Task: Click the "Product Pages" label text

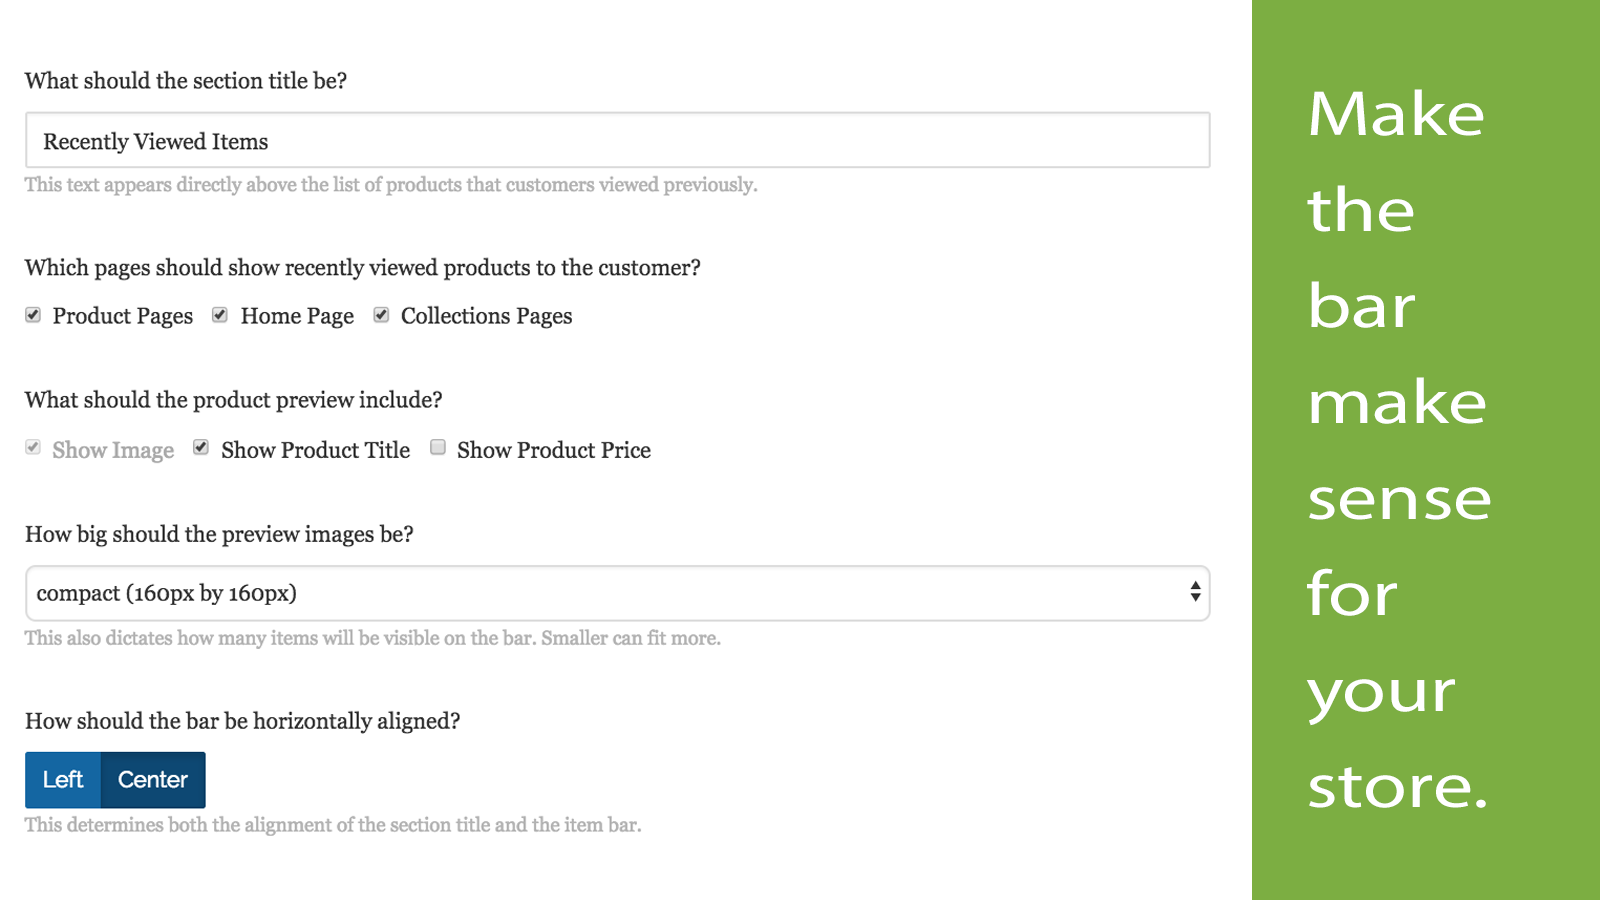Action: (123, 316)
